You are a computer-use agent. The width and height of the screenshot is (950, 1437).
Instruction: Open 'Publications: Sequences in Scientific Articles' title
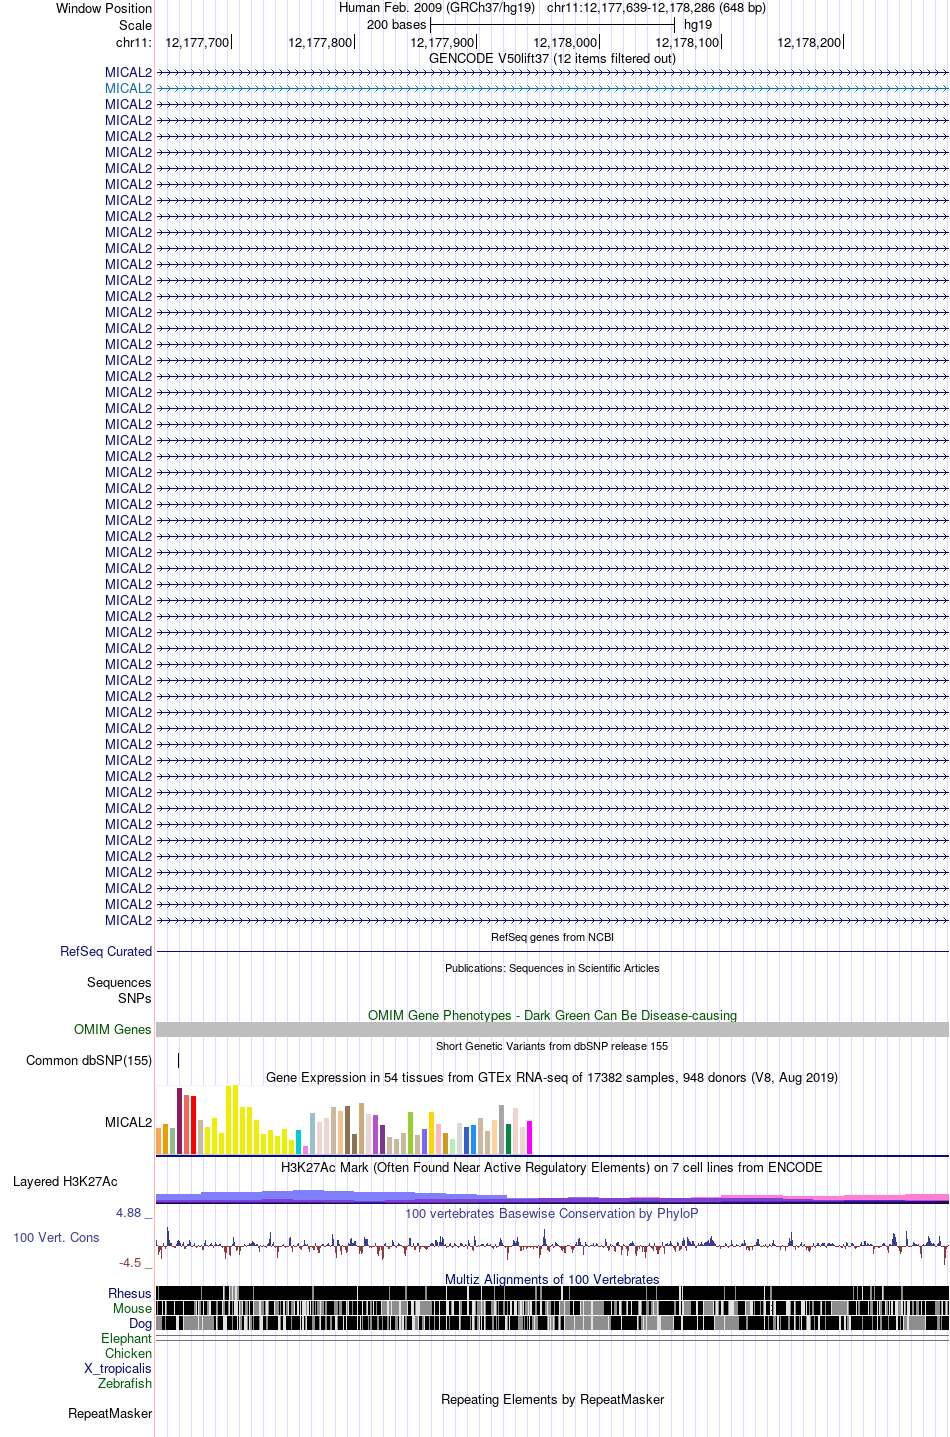552,968
